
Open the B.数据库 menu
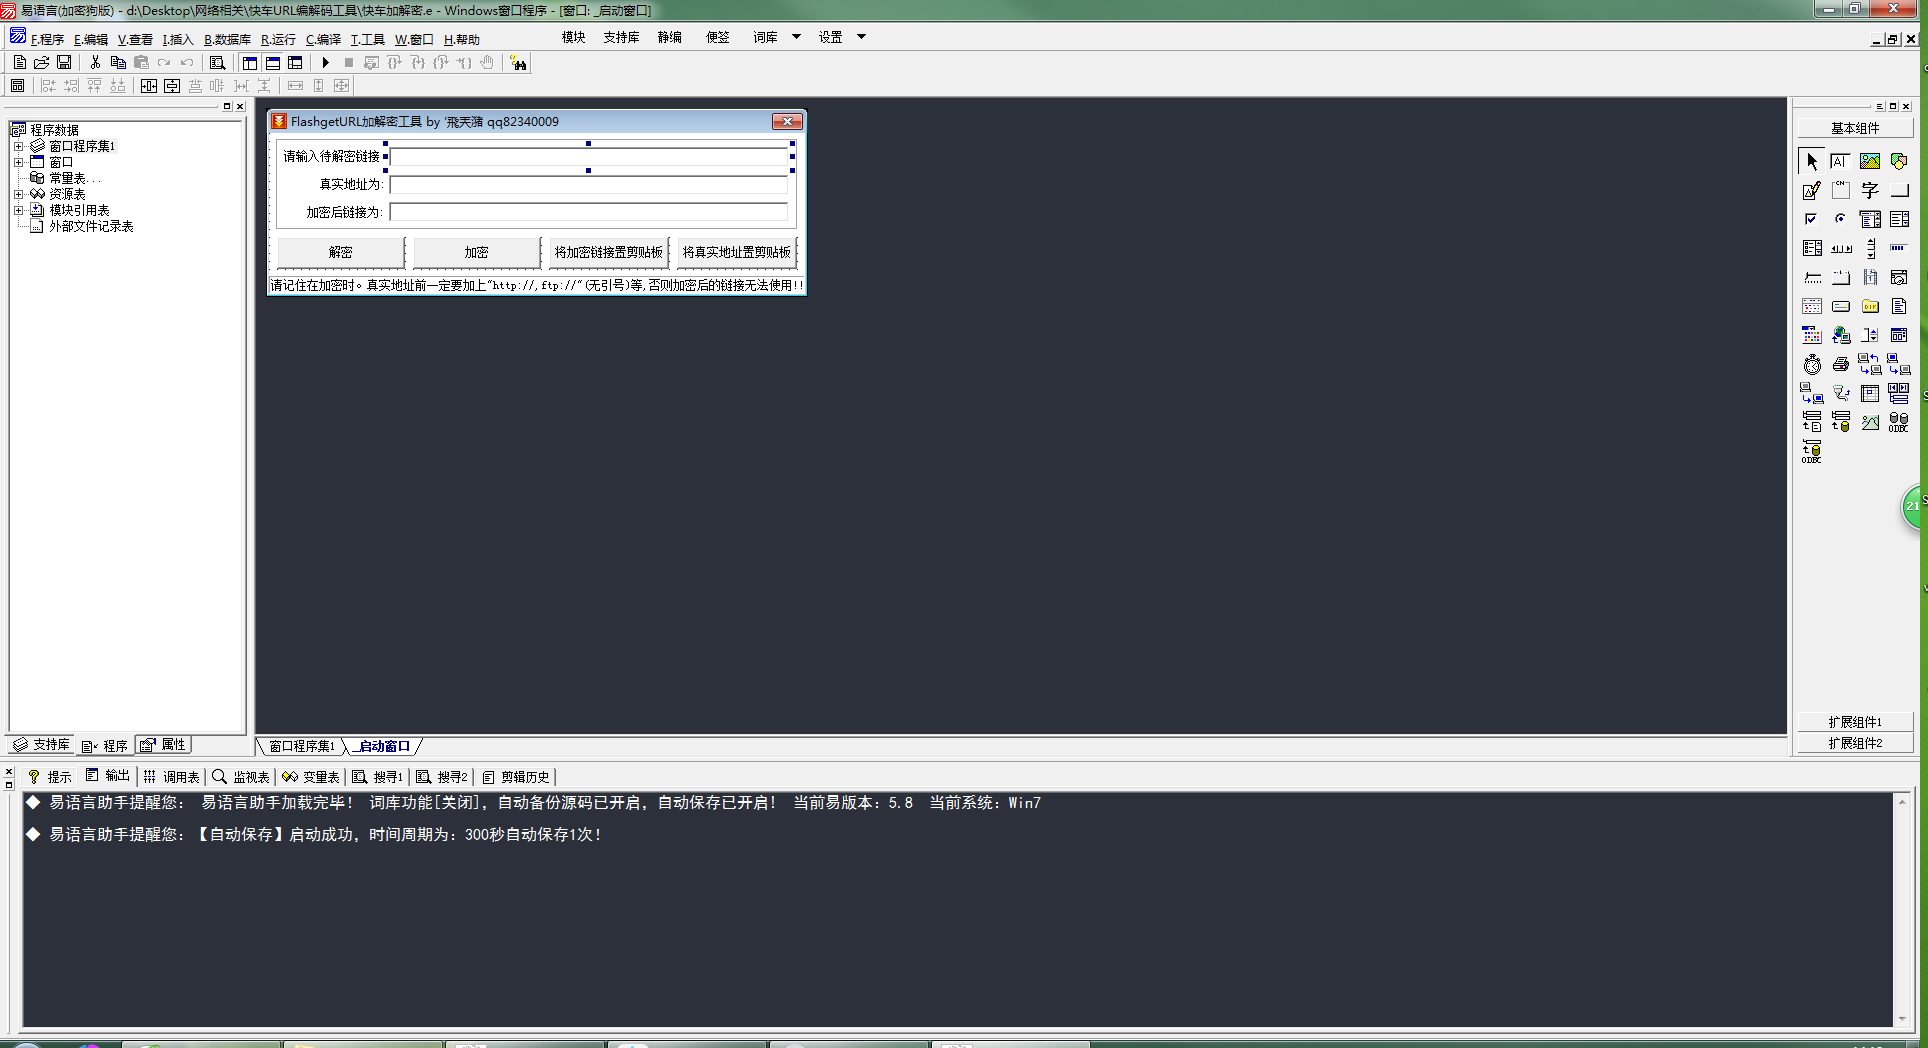point(227,40)
